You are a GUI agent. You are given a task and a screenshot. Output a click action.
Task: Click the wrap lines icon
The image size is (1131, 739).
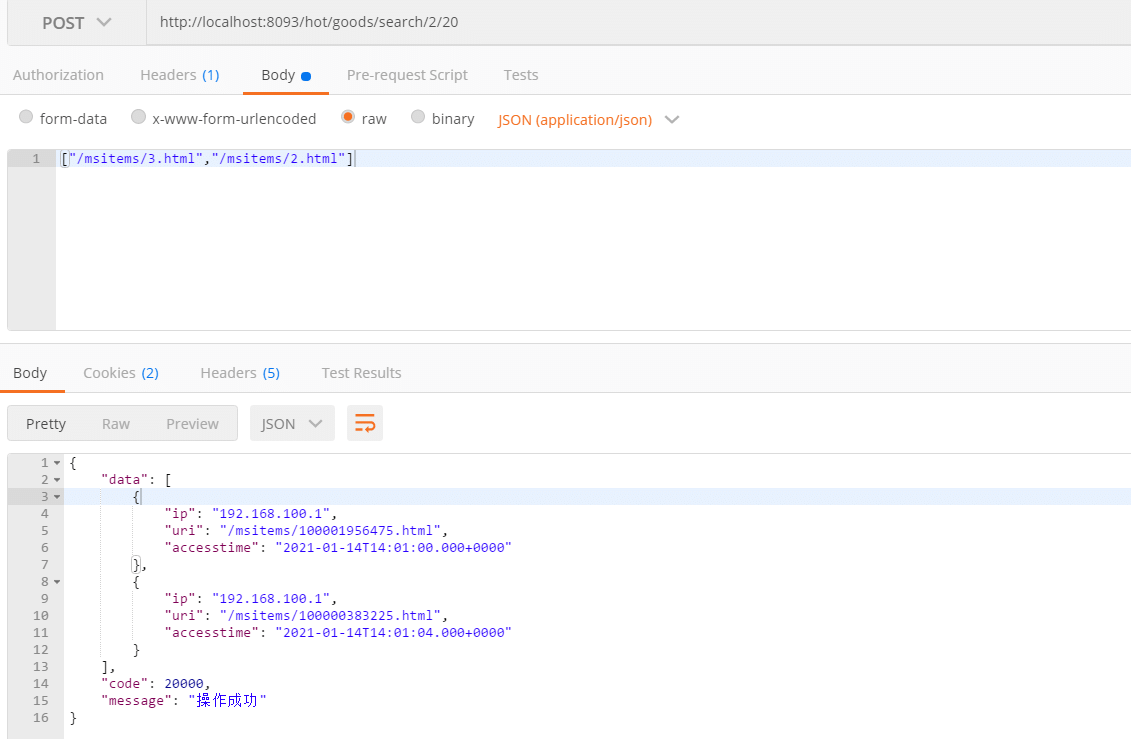click(365, 423)
